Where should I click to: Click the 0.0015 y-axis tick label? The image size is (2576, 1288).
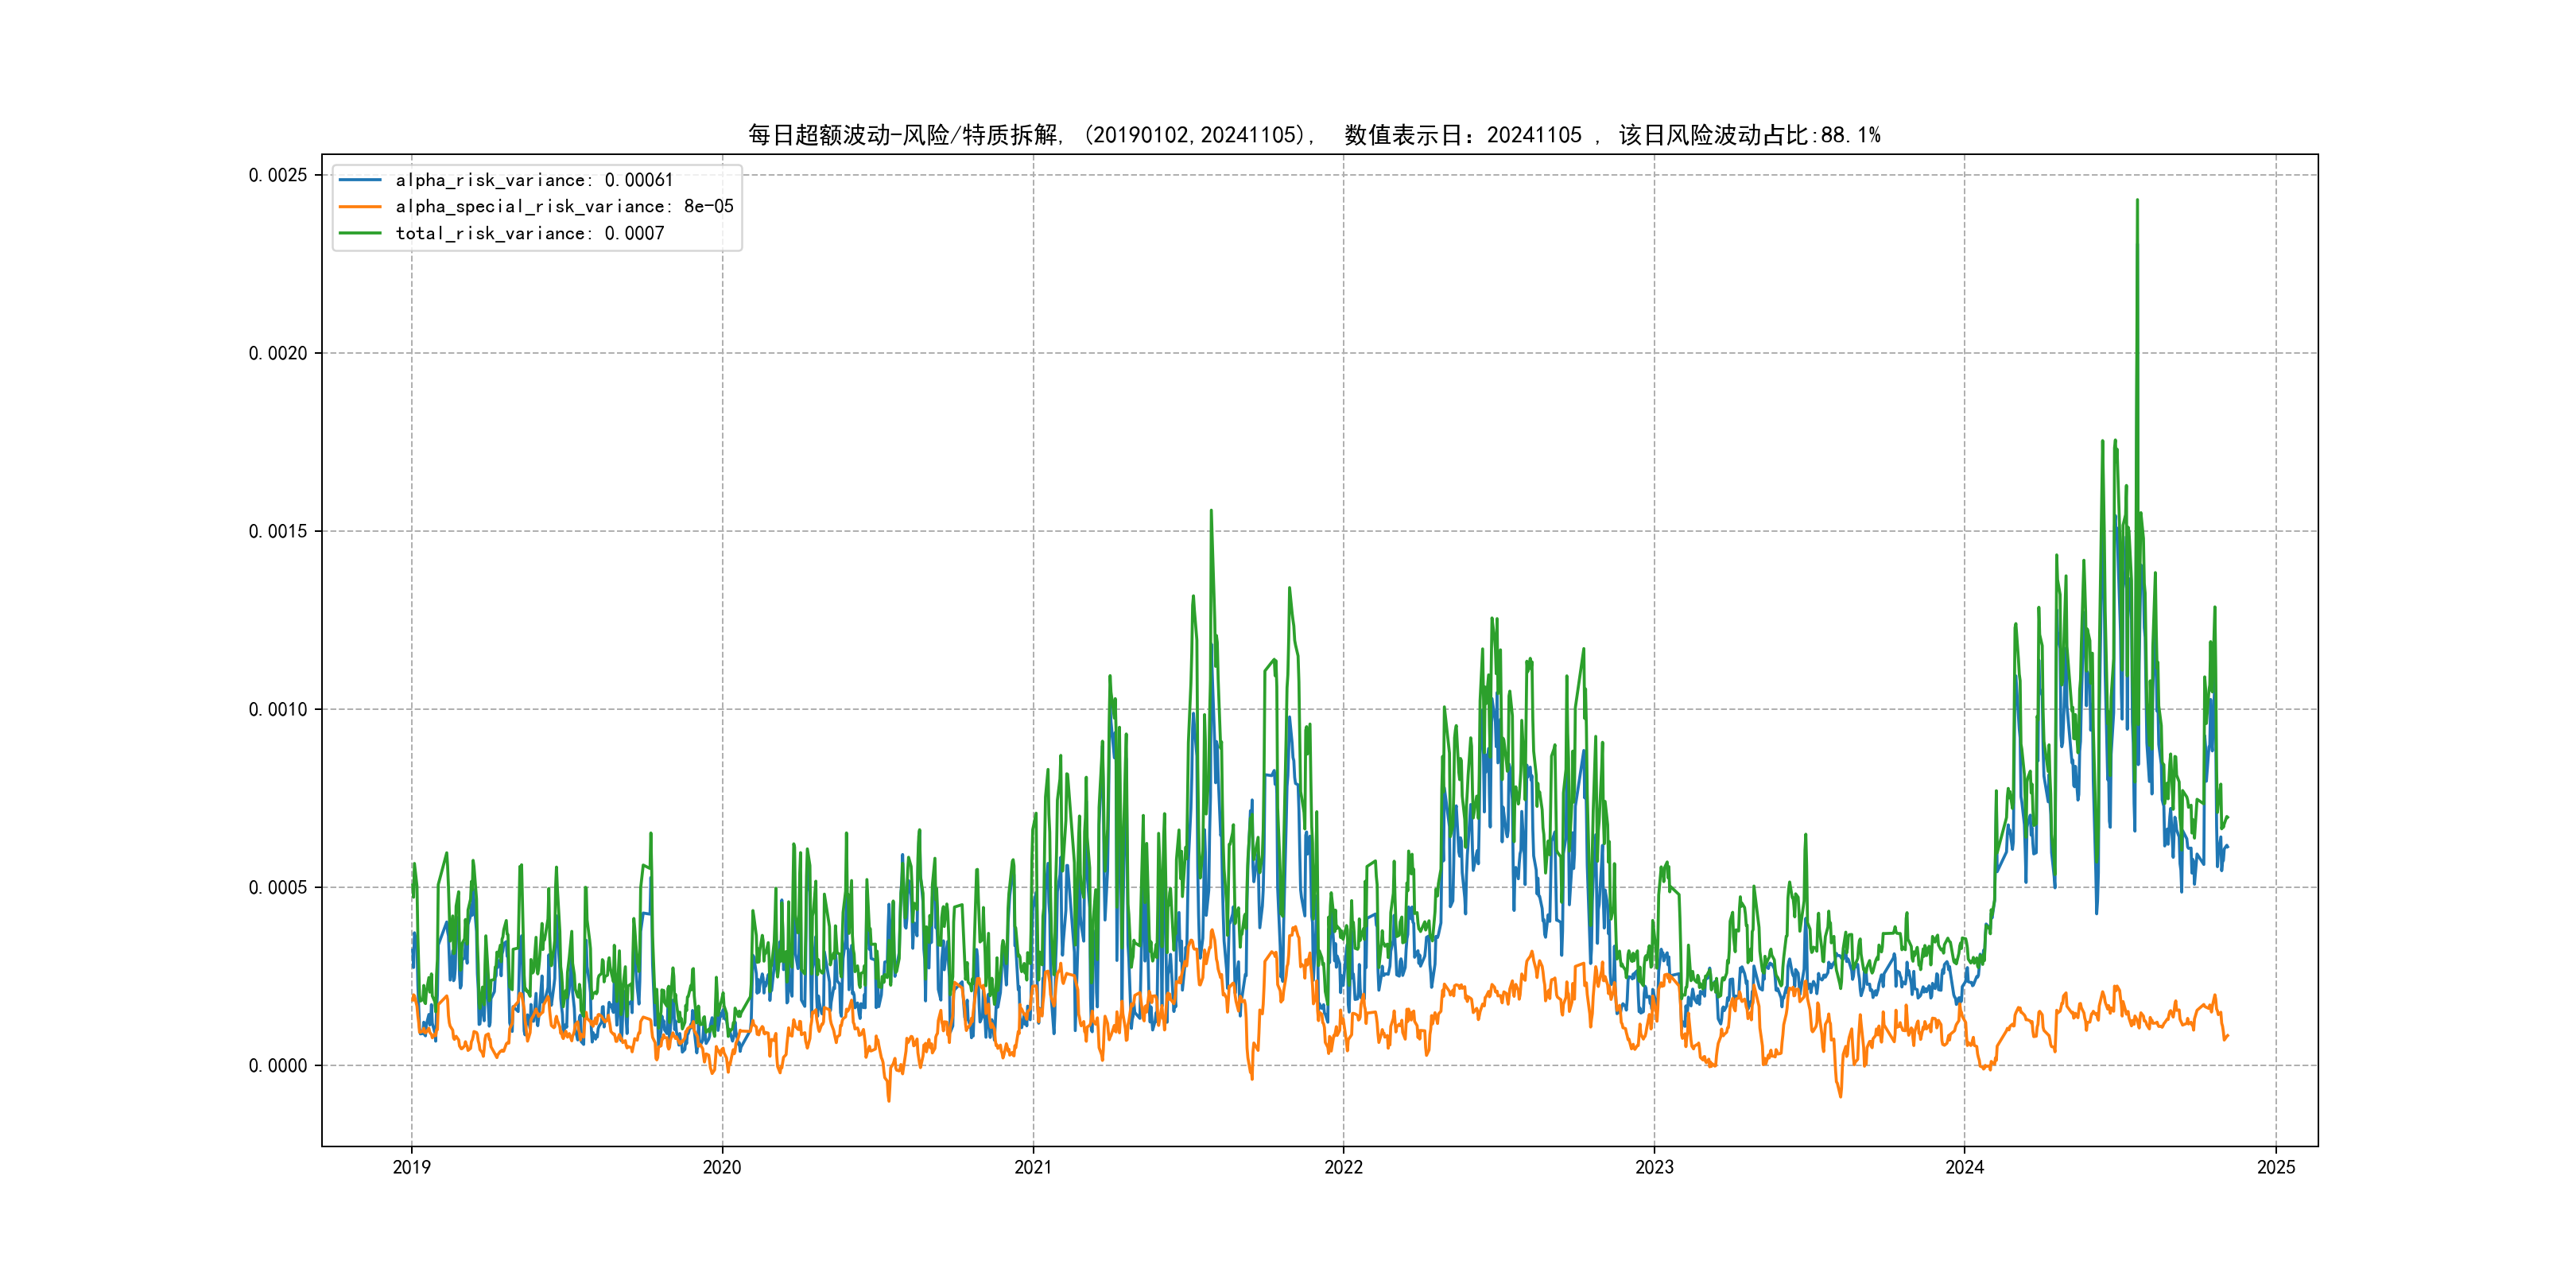[x=278, y=531]
